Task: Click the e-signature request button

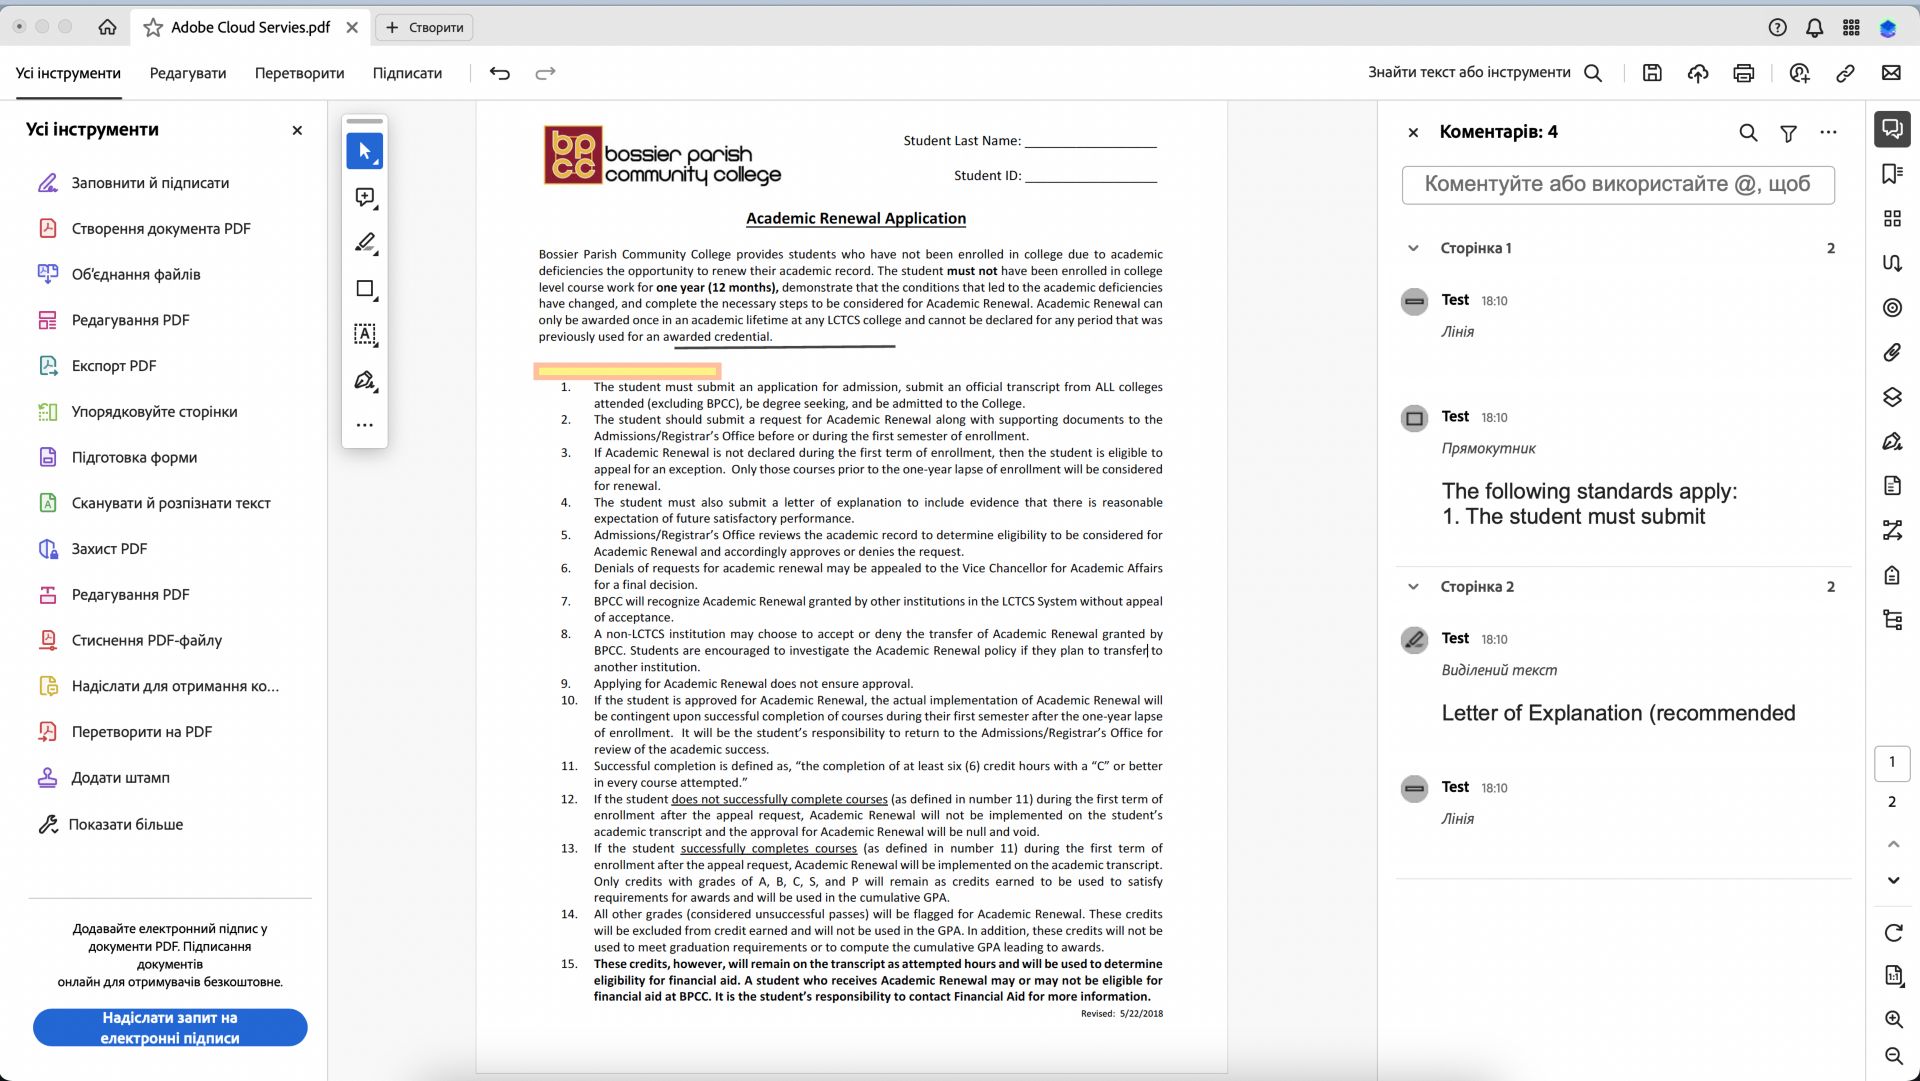Action: pyautogui.click(x=170, y=1027)
